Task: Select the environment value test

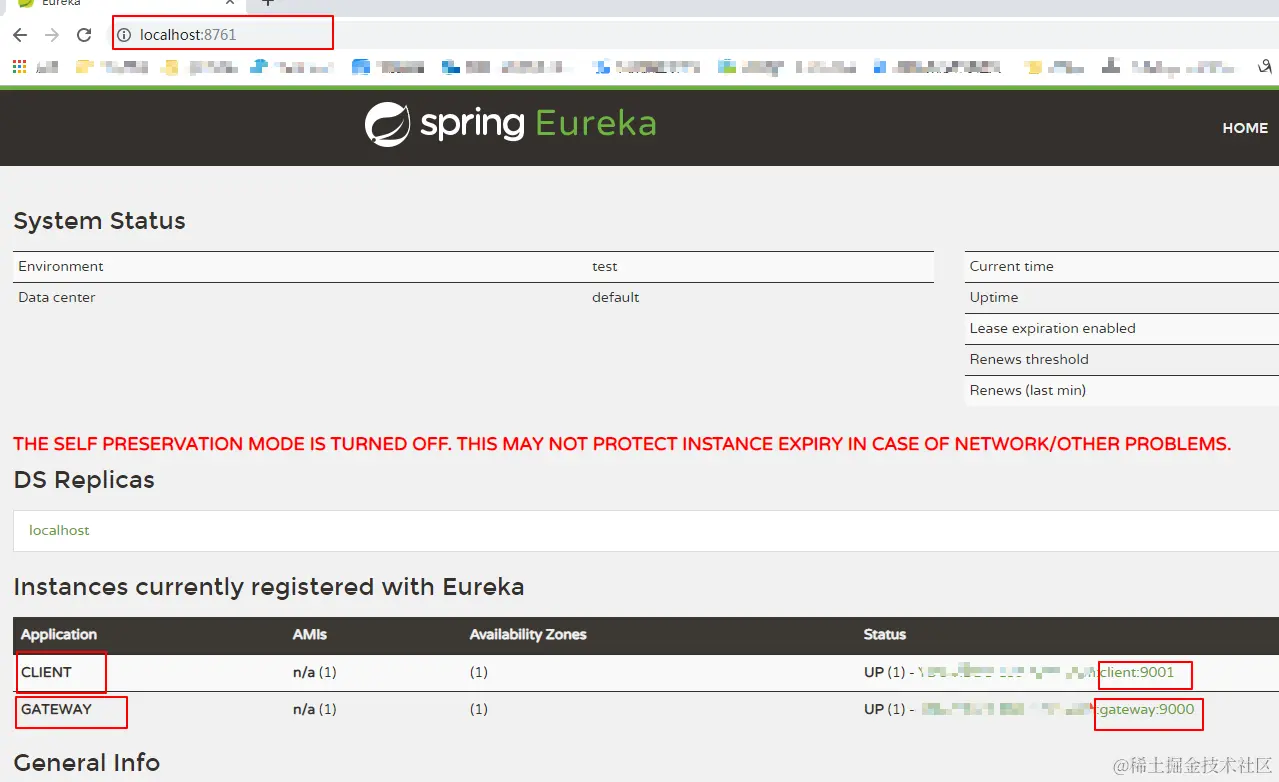Action: tap(604, 266)
